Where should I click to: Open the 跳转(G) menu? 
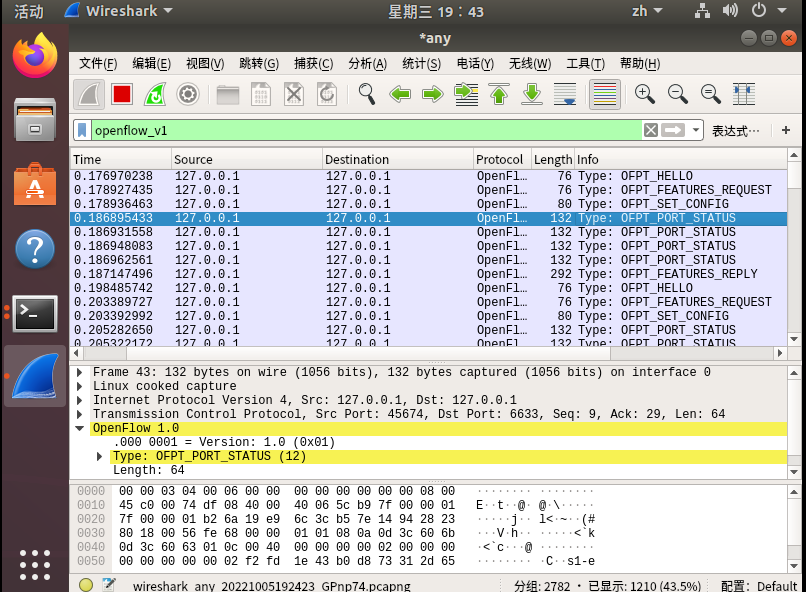click(x=259, y=64)
